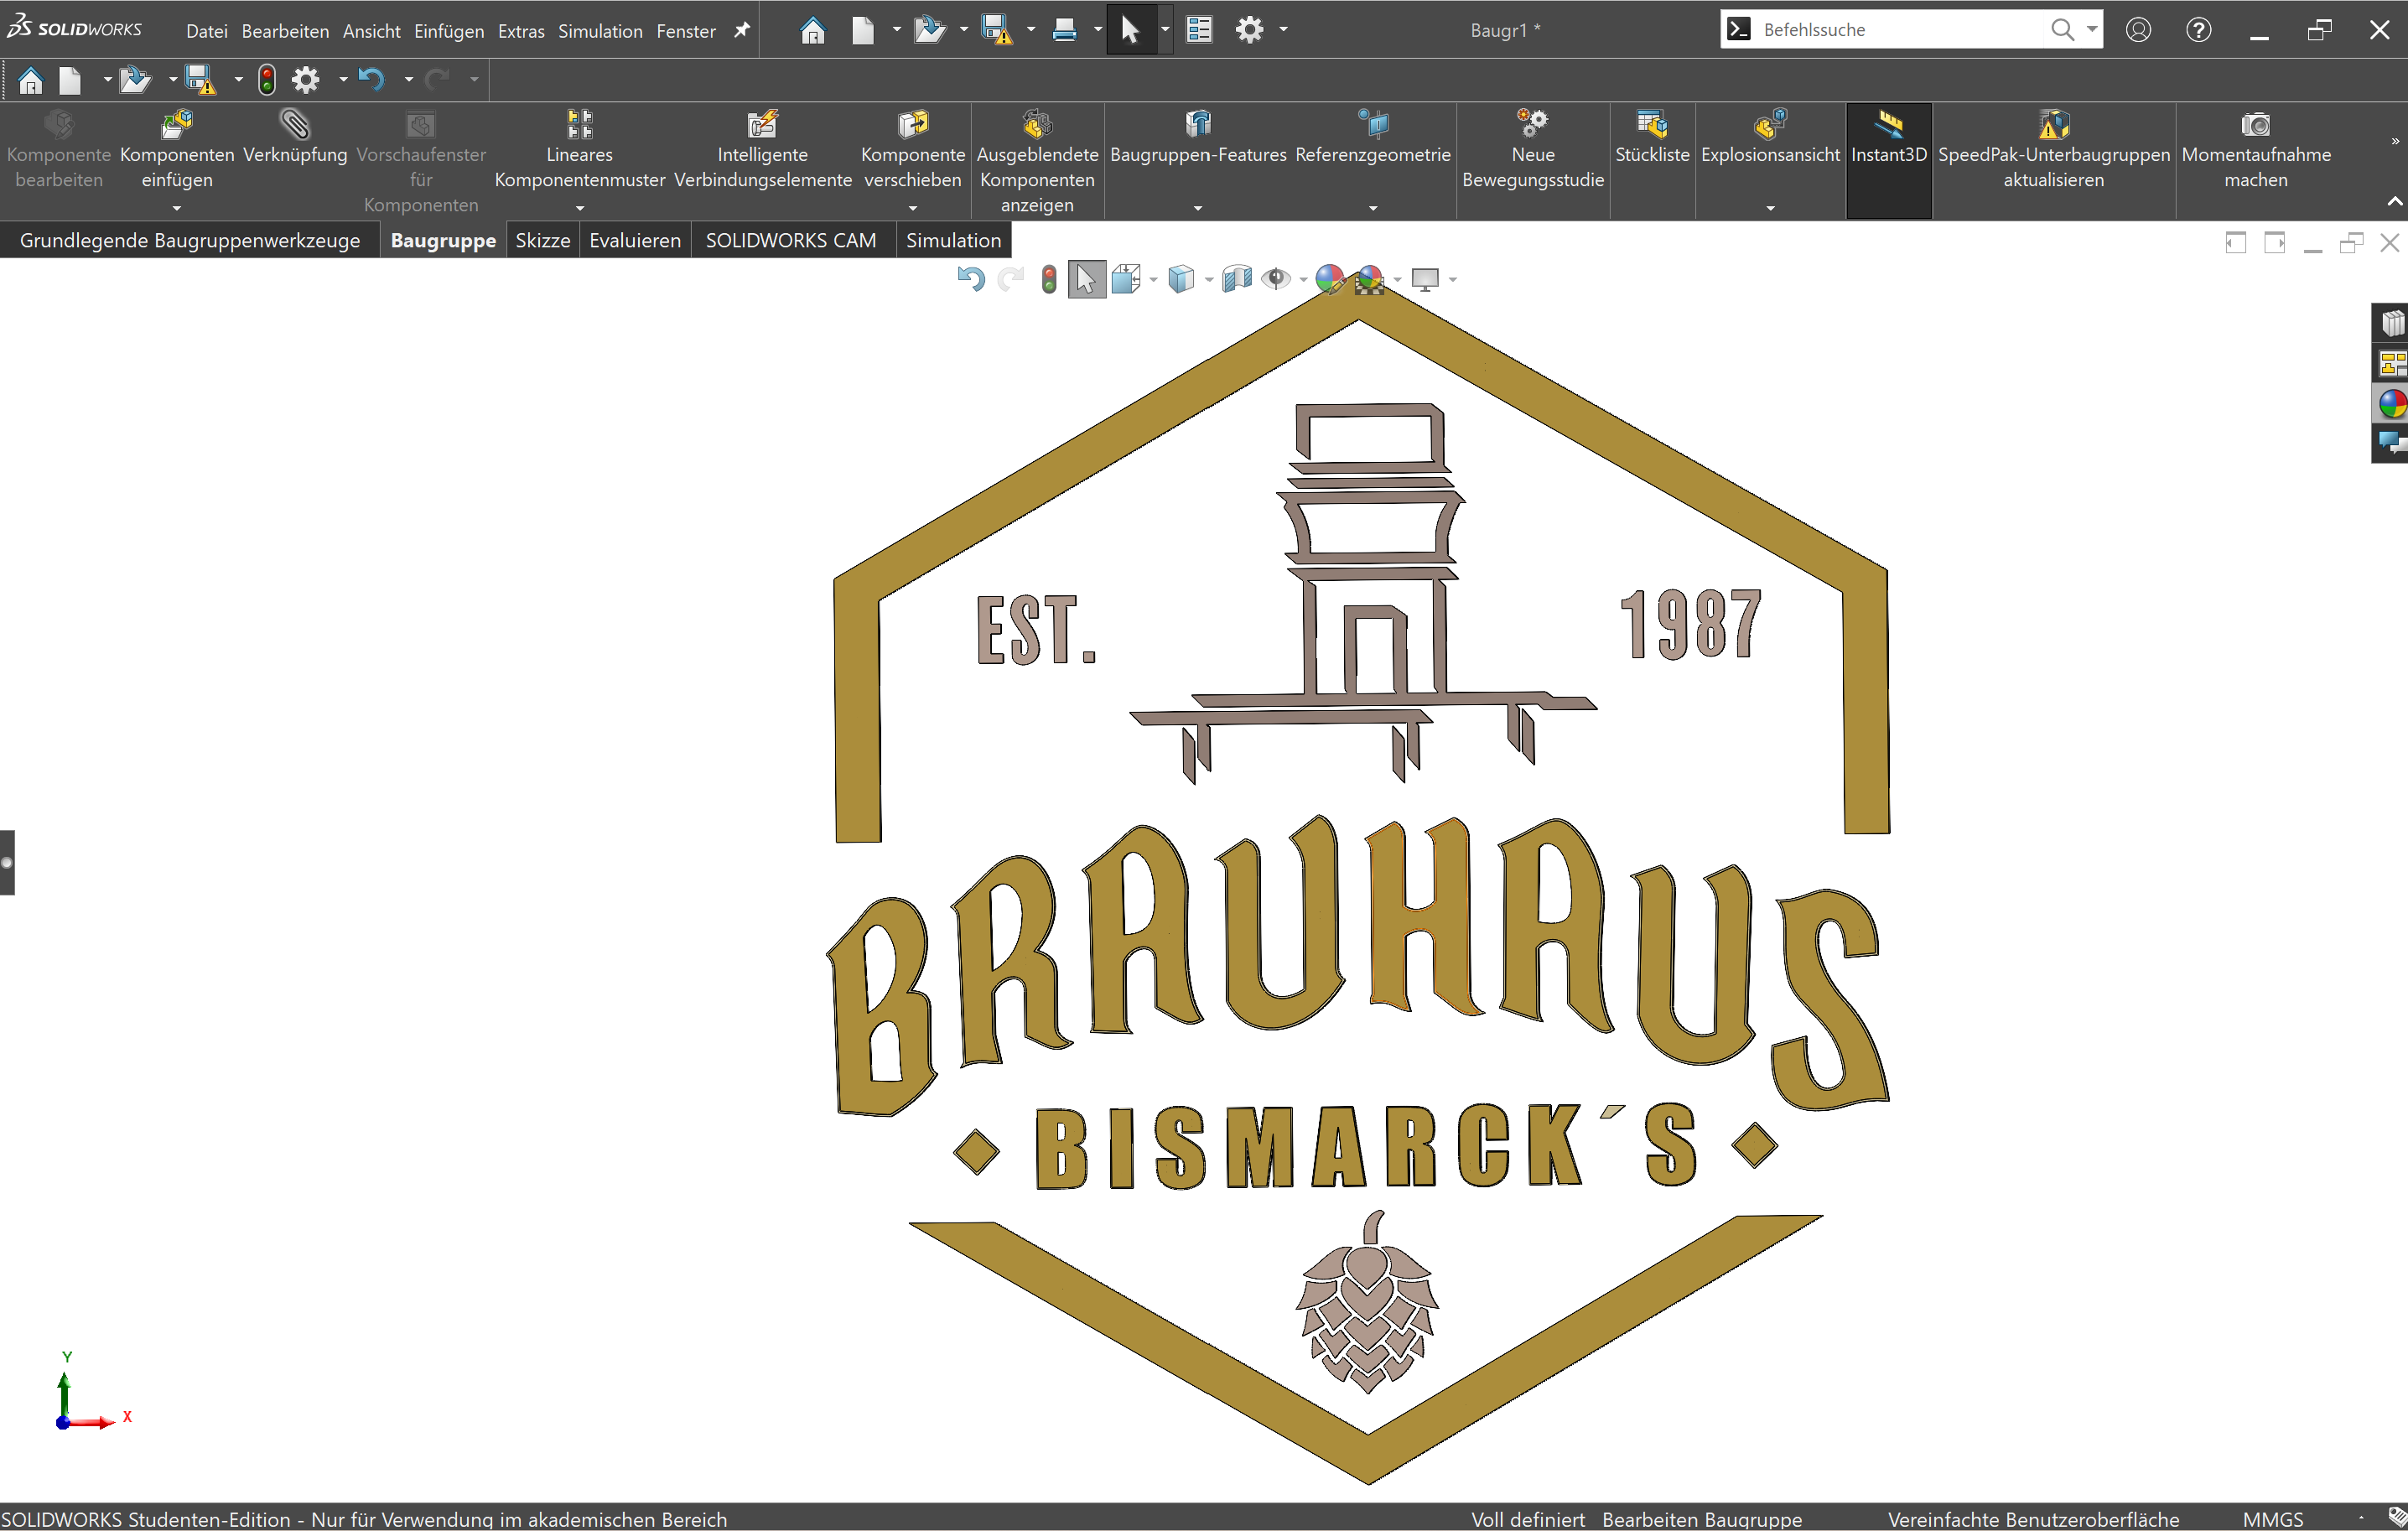Open the Baugruppen-Features tool

[1198, 137]
